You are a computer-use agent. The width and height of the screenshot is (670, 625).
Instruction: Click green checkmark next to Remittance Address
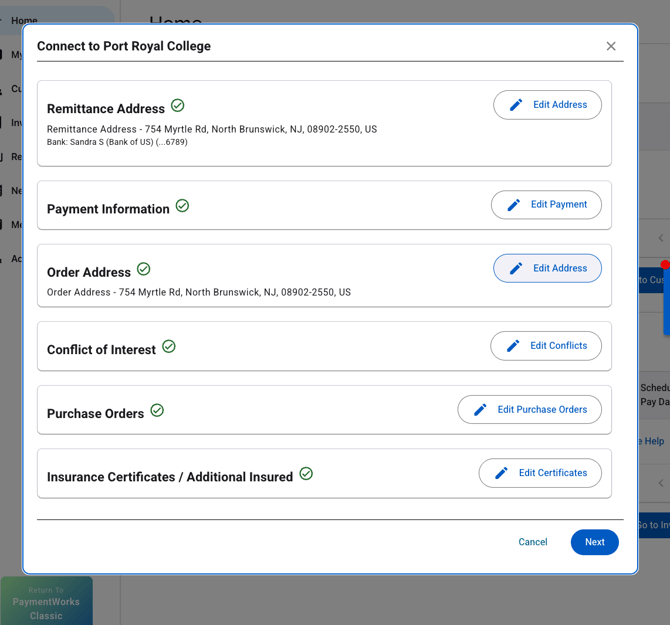(x=178, y=105)
